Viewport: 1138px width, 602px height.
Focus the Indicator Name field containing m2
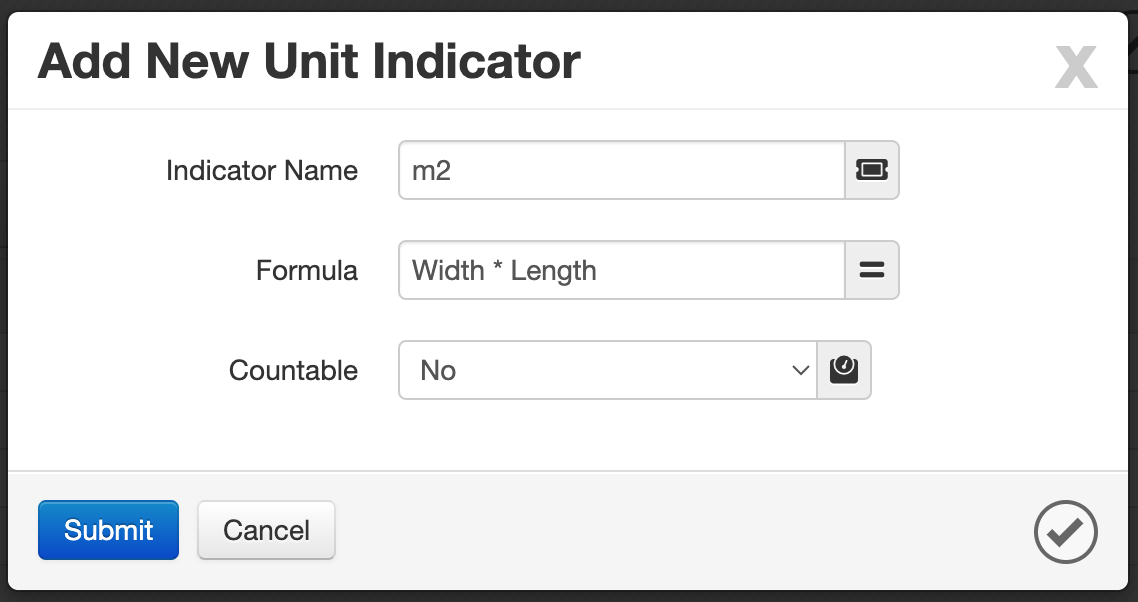622,170
